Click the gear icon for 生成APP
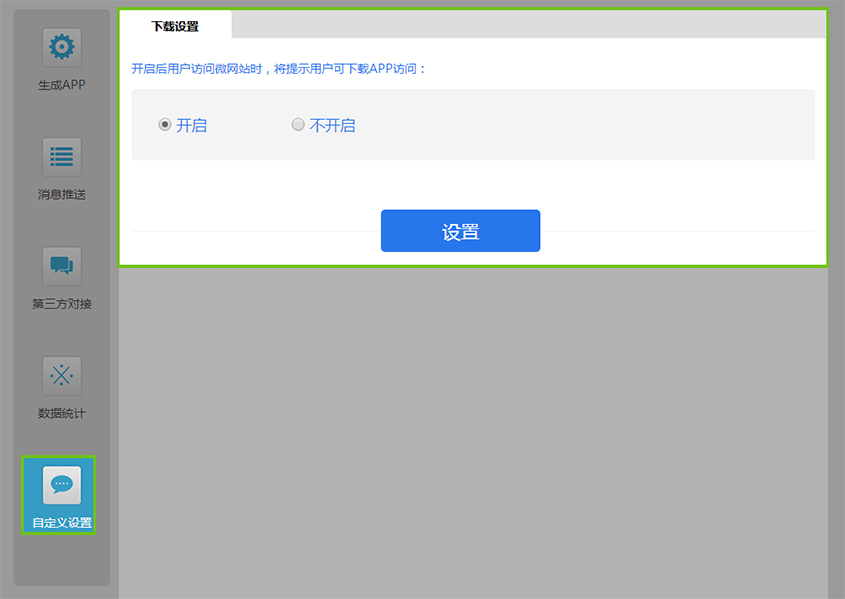 pyautogui.click(x=62, y=47)
